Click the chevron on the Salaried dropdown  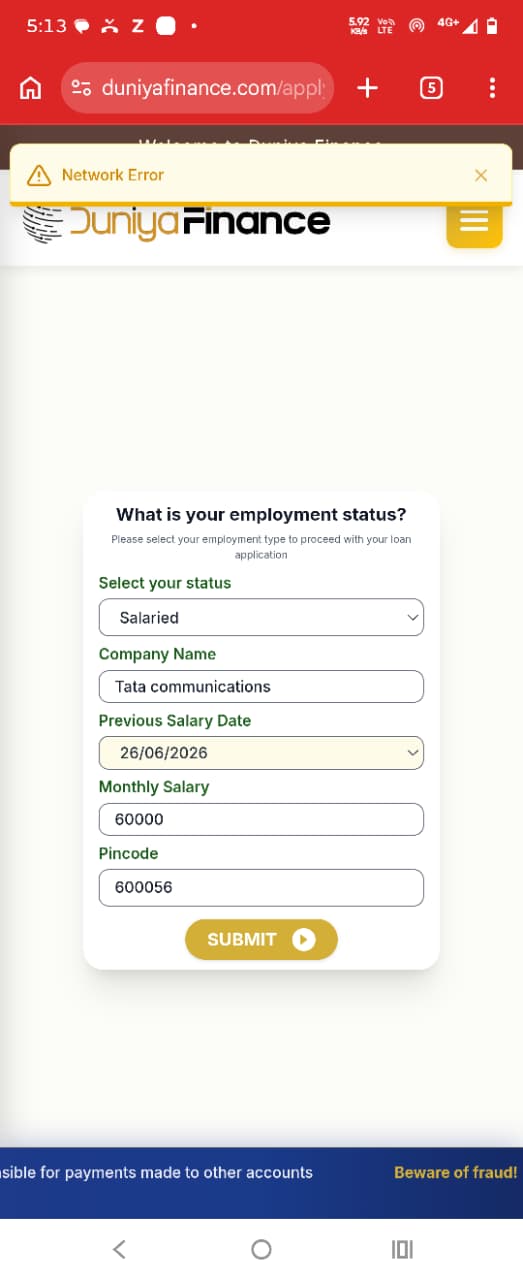pyautogui.click(x=412, y=618)
